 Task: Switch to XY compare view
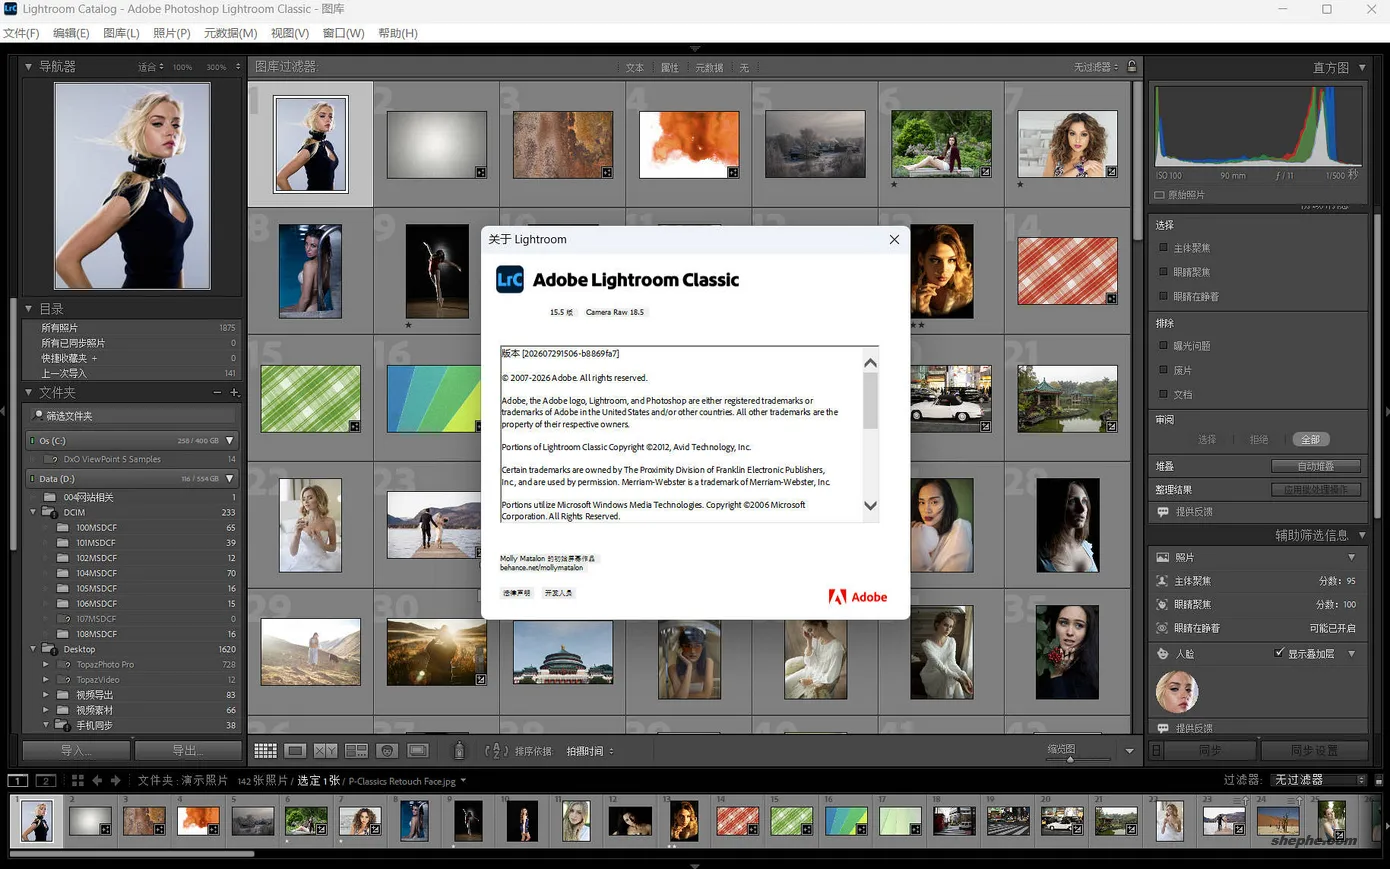pos(325,751)
